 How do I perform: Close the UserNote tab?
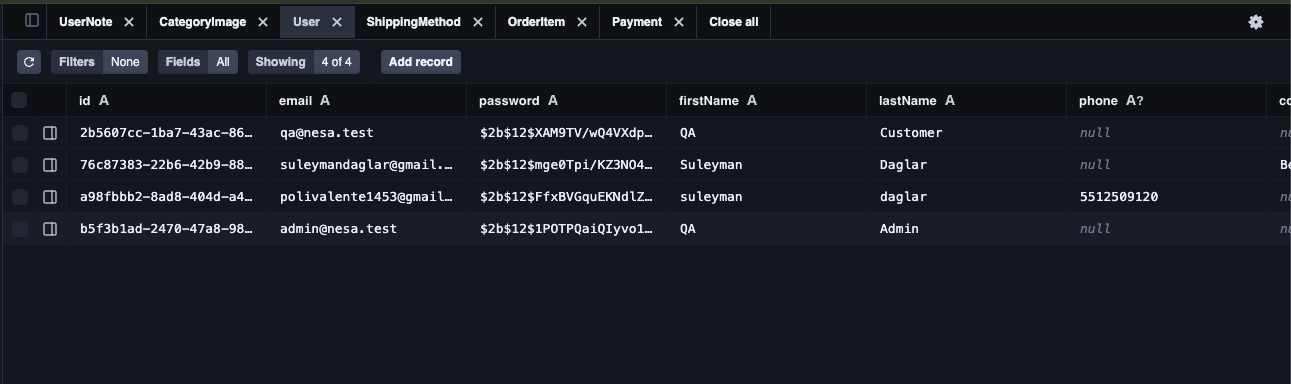(x=129, y=21)
